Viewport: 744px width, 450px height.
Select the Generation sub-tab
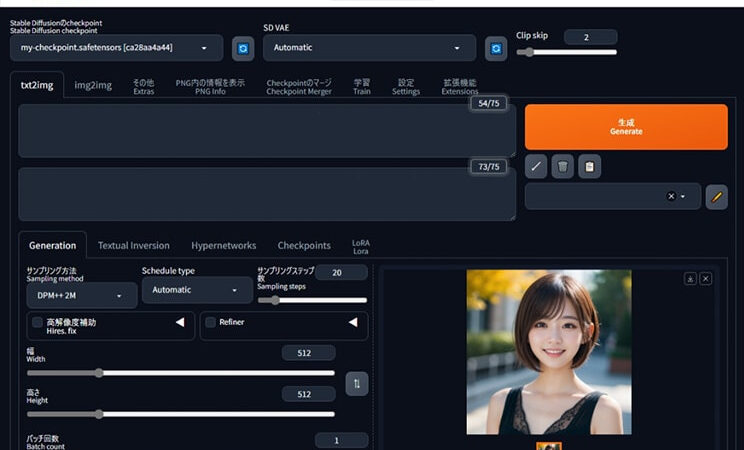53,245
